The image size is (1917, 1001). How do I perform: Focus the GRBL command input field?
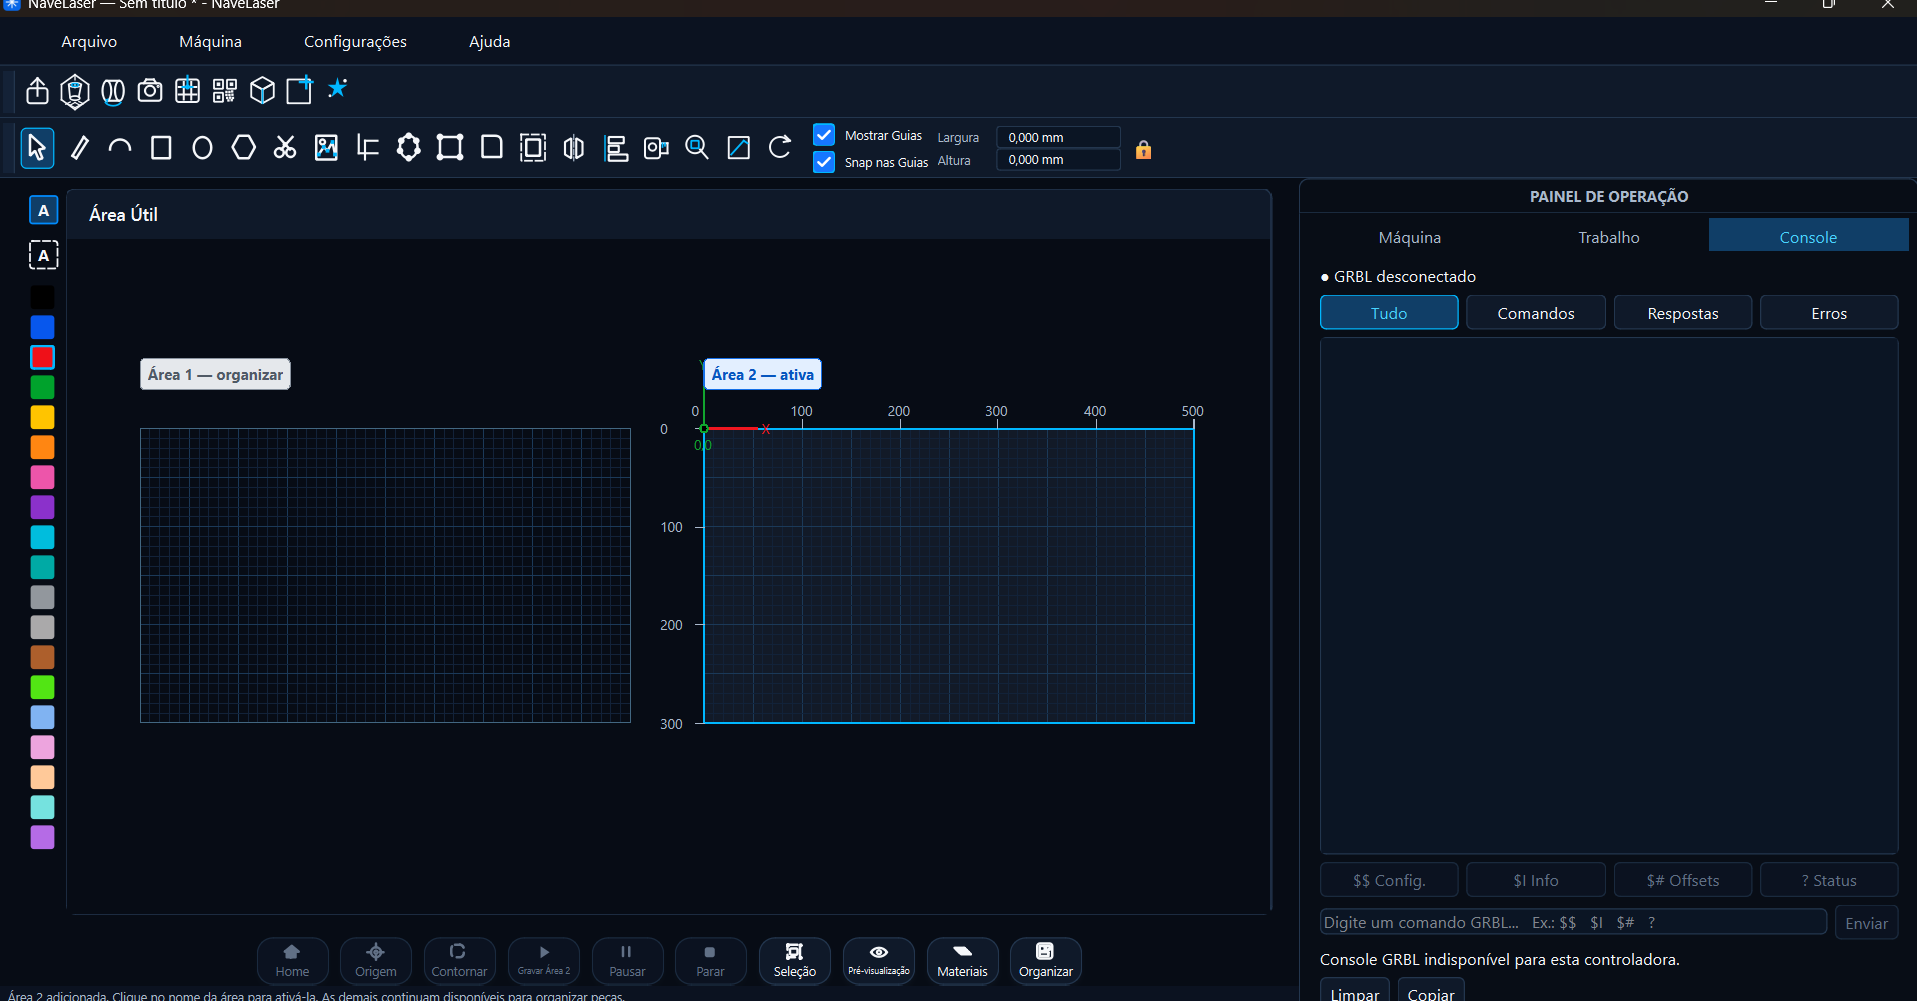[1573, 922]
